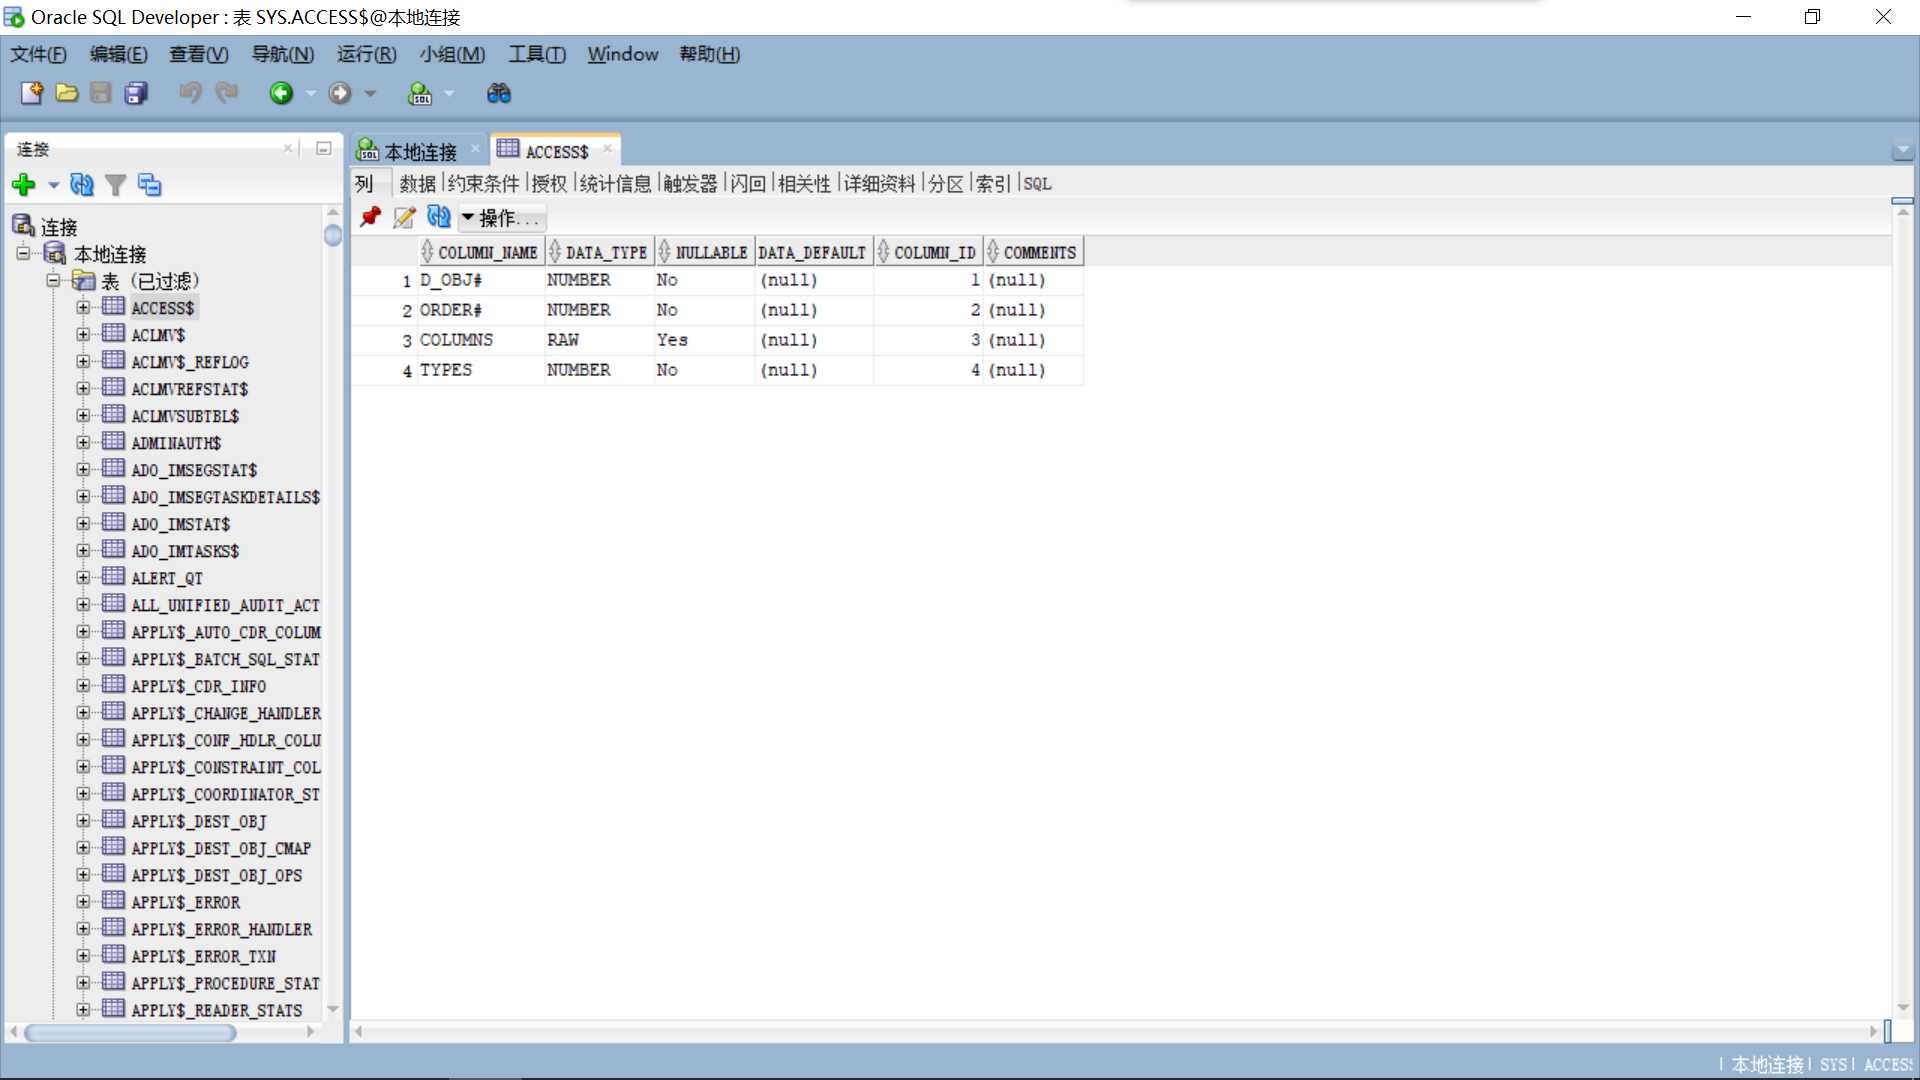Image resolution: width=1920 pixels, height=1080 pixels.
Task: Select the ADO_IMSTAT$ table in tree
Action: [180, 524]
